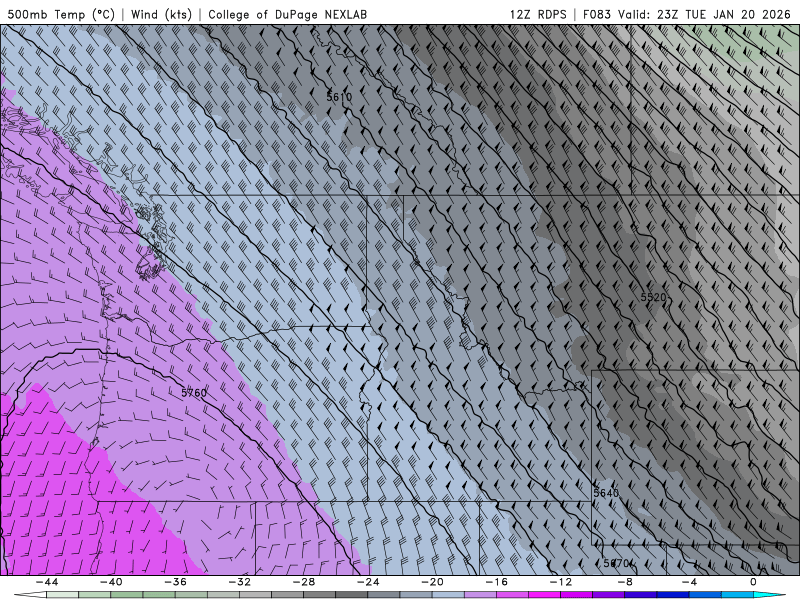800x600 pixels.
Task: Click the "Valid: 23Z TUE JAN 20 2026" text
Action: click(x=704, y=14)
